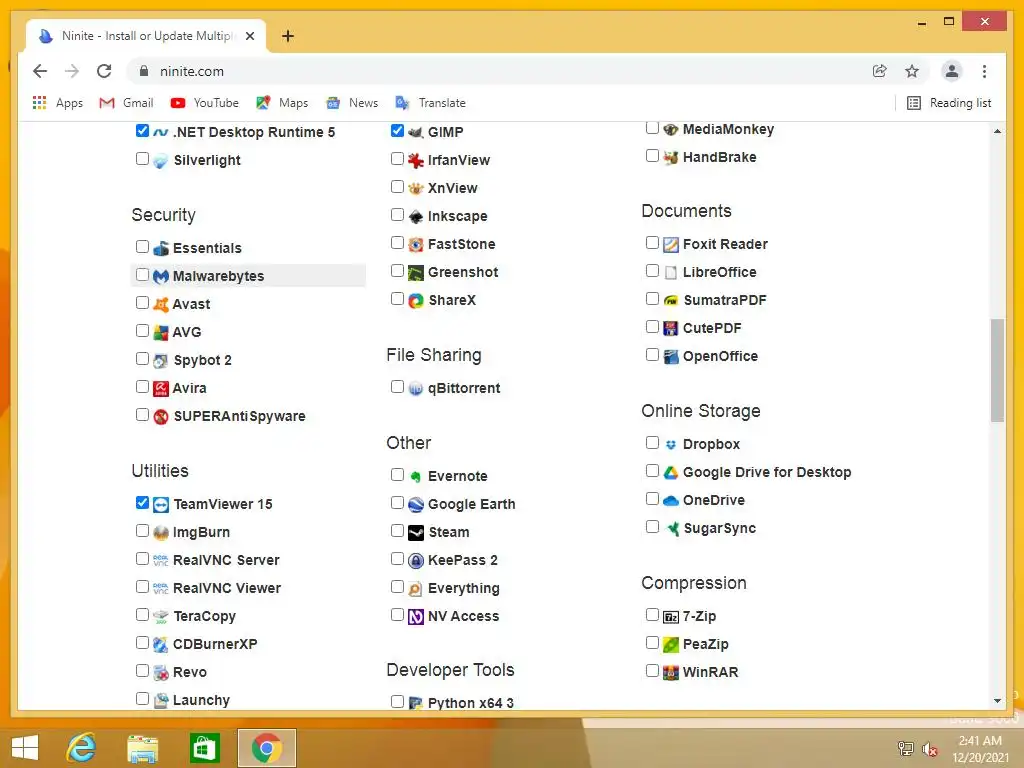Open the Reading list panel
Image resolution: width=1024 pixels, height=768 pixels.
[949, 103]
